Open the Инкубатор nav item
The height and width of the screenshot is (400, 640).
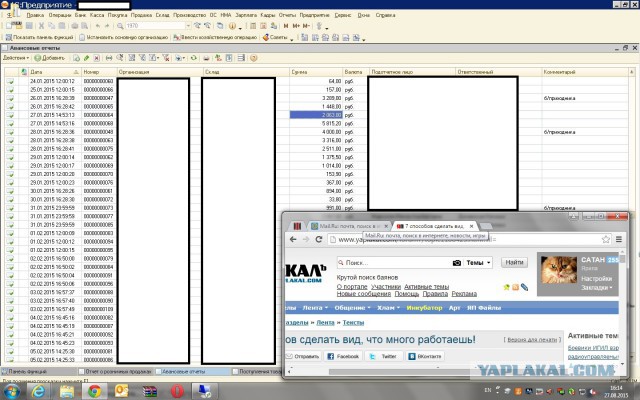click(424, 308)
